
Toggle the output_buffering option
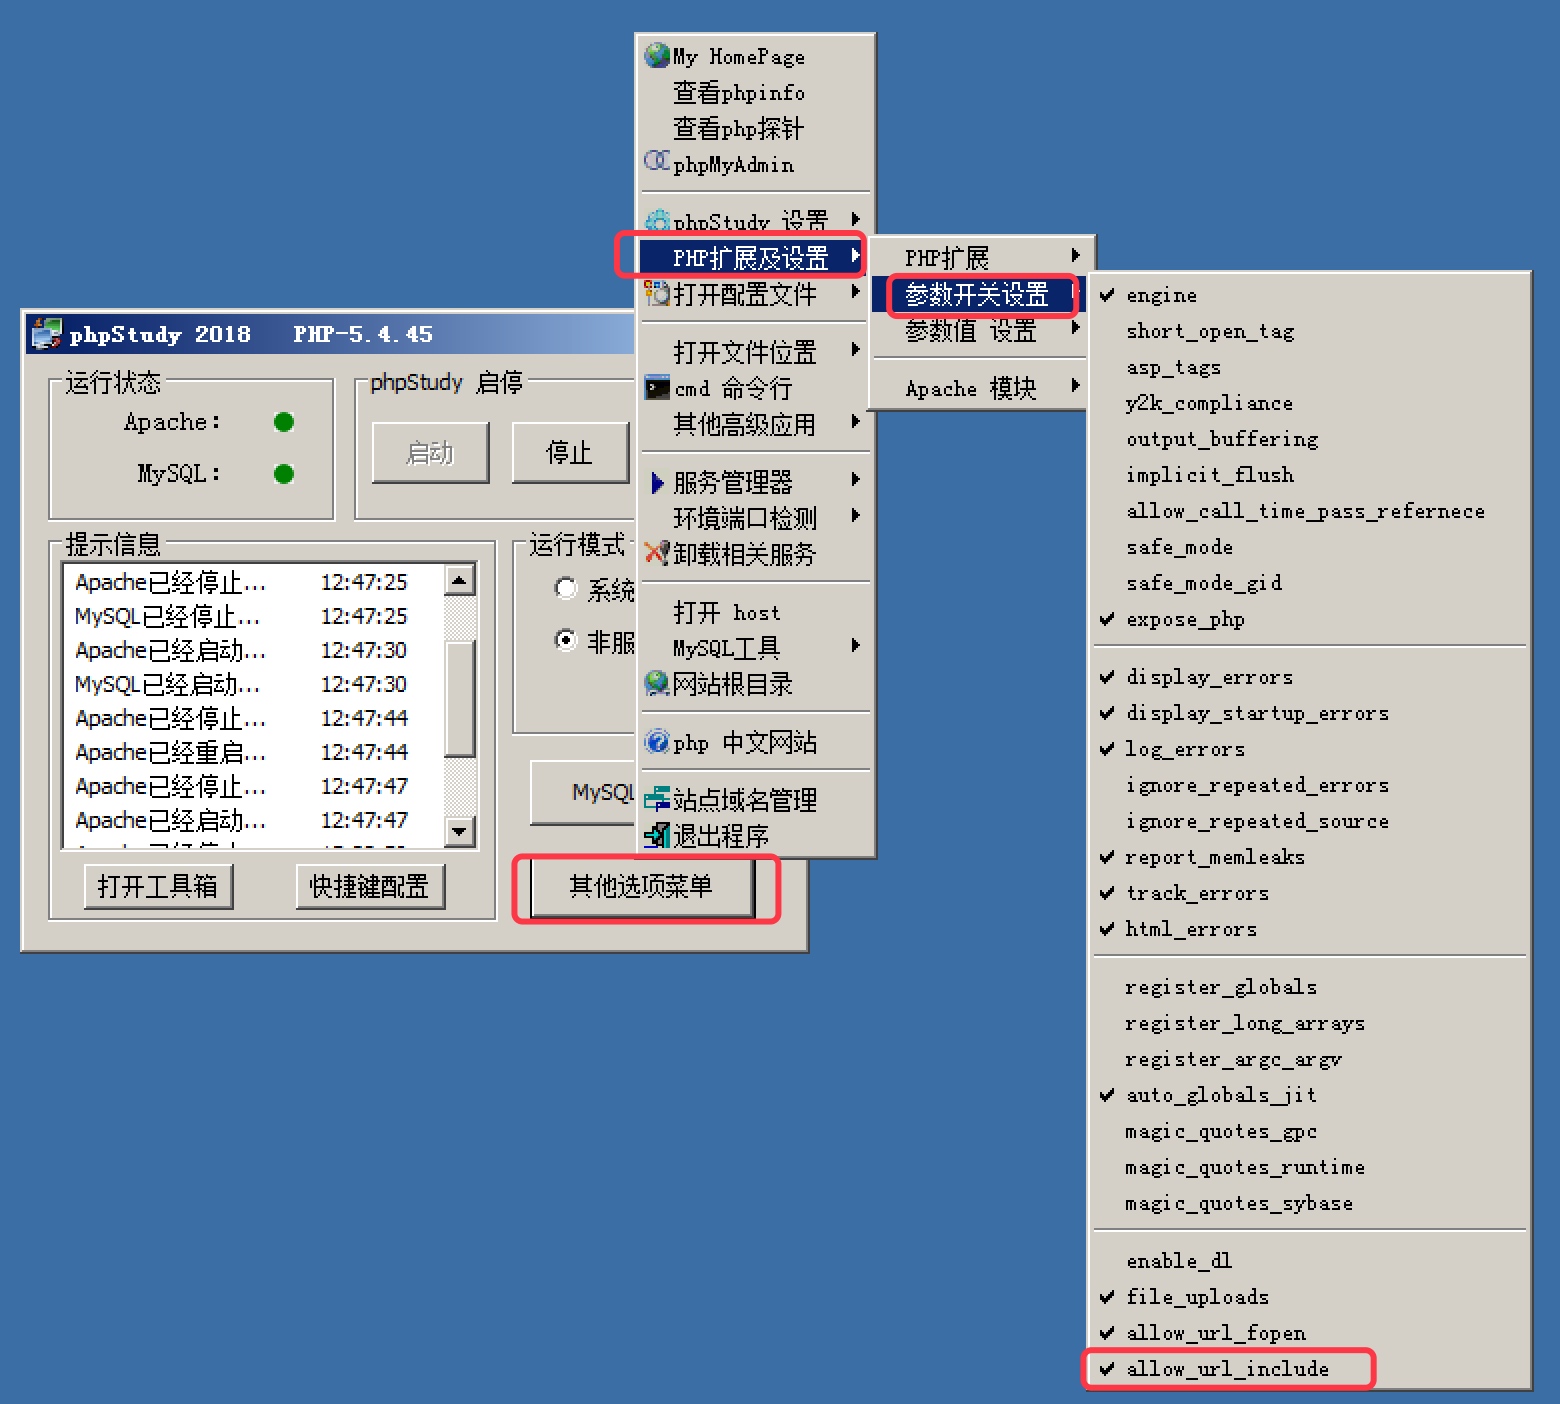(1309, 439)
